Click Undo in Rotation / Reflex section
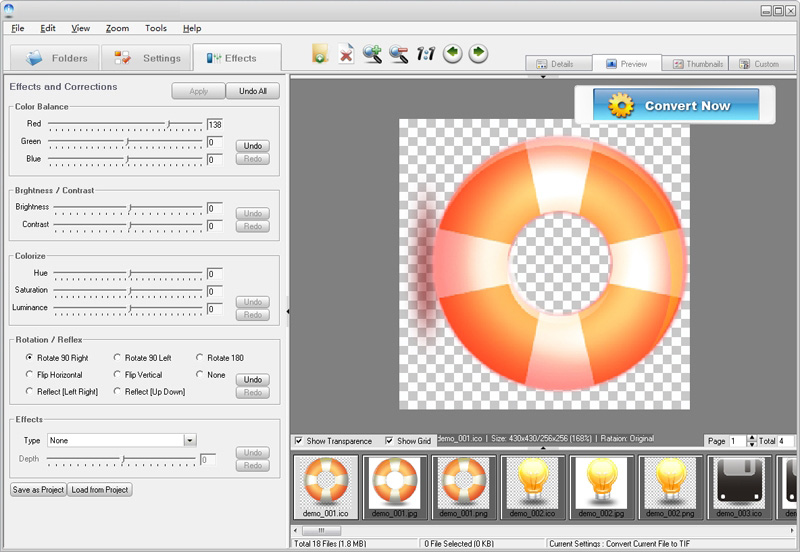The width and height of the screenshot is (800, 552). coord(253,379)
